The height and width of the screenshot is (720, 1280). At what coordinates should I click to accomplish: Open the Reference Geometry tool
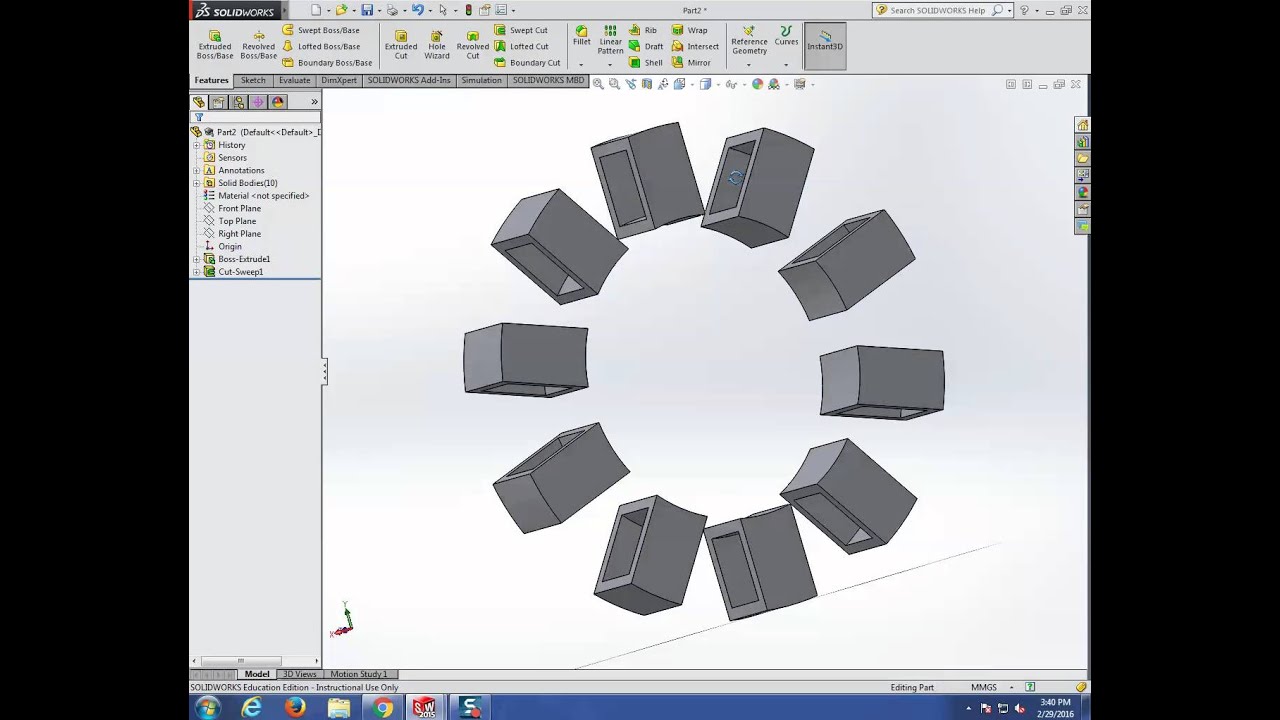[x=749, y=42]
